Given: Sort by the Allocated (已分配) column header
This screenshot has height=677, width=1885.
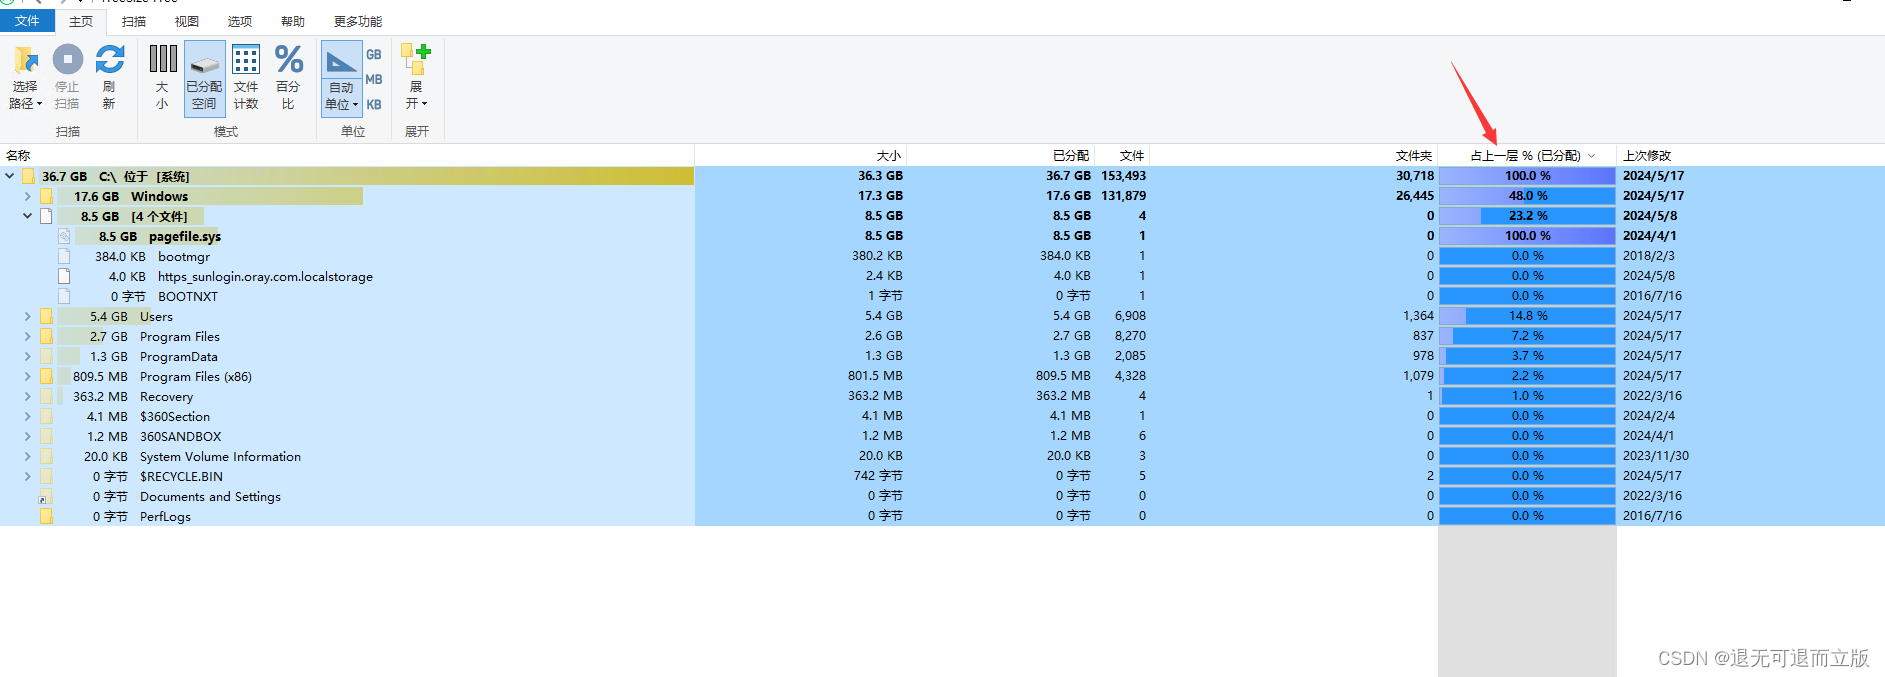Looking at the screenshot, I should (1000, 155).
